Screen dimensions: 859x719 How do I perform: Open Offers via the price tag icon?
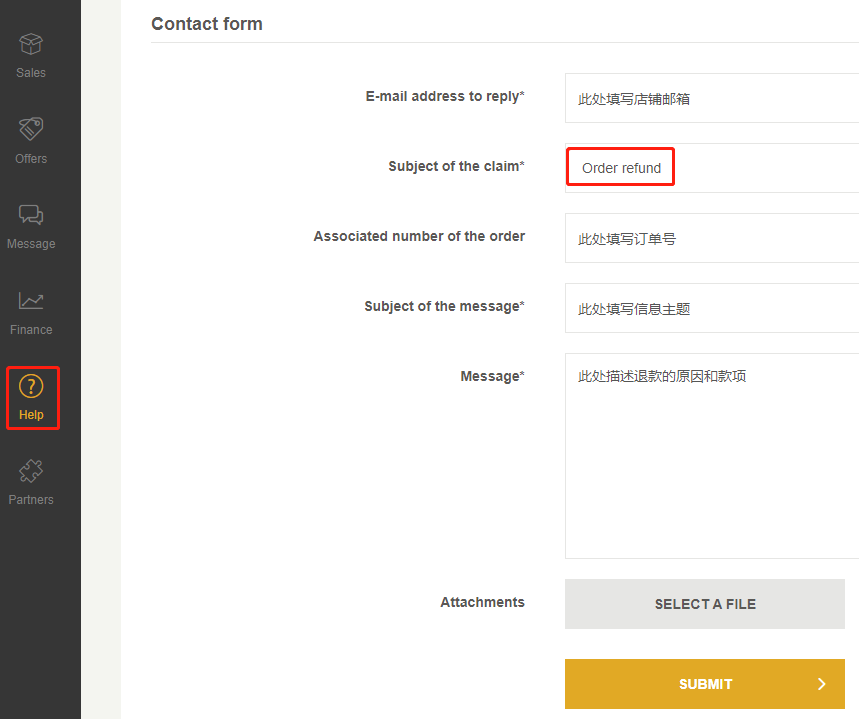(31, 129)
